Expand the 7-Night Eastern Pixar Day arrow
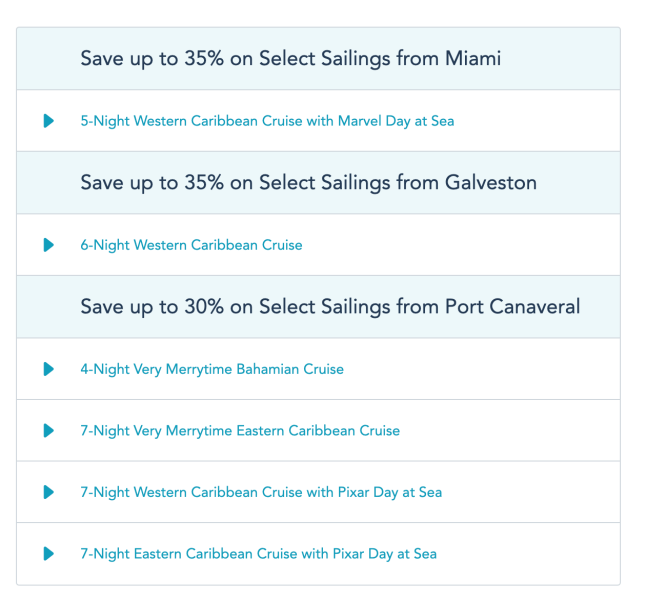This screenshot has width=647, height=600. pos(48,554)
